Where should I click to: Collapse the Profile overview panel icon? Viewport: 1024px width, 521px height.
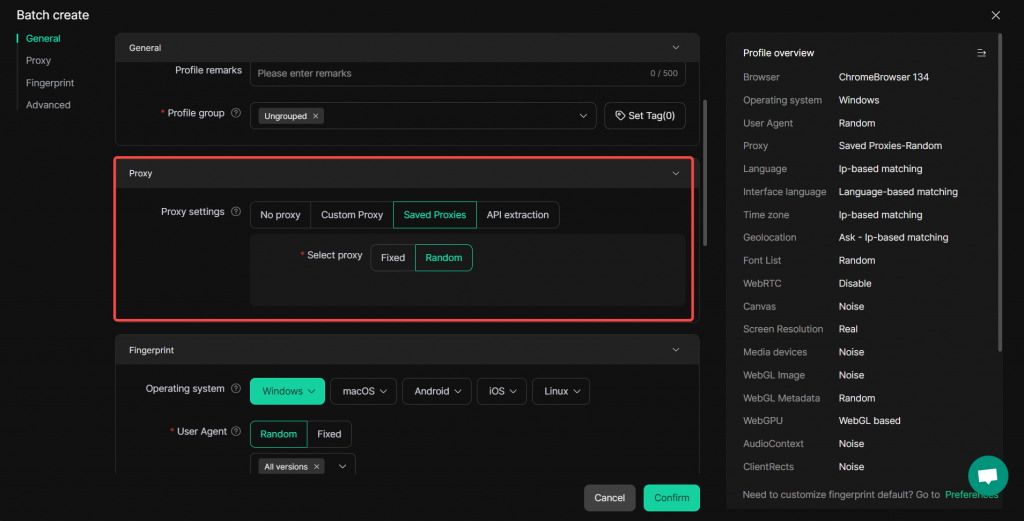pyautogui.click(x=981, y=53)
